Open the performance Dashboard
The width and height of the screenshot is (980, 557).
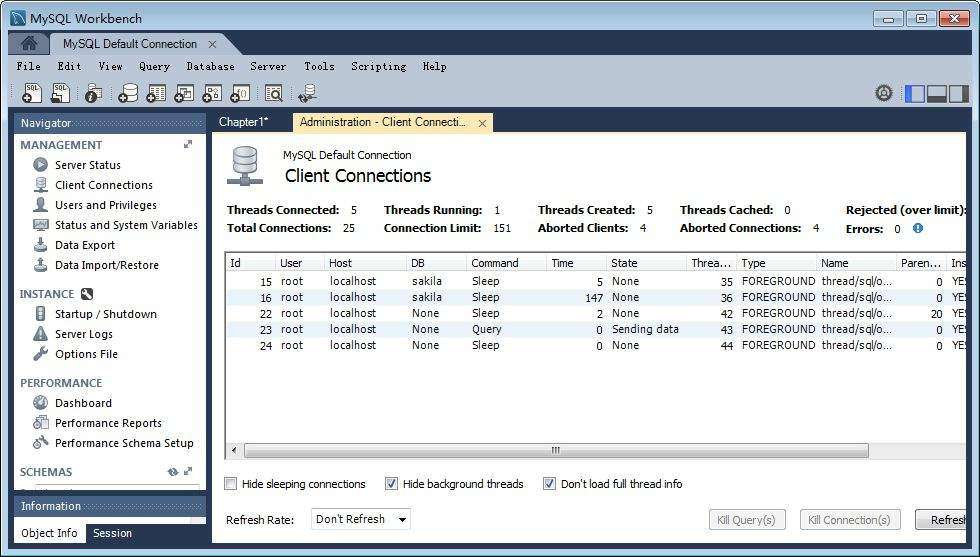(x=83, y=403)
